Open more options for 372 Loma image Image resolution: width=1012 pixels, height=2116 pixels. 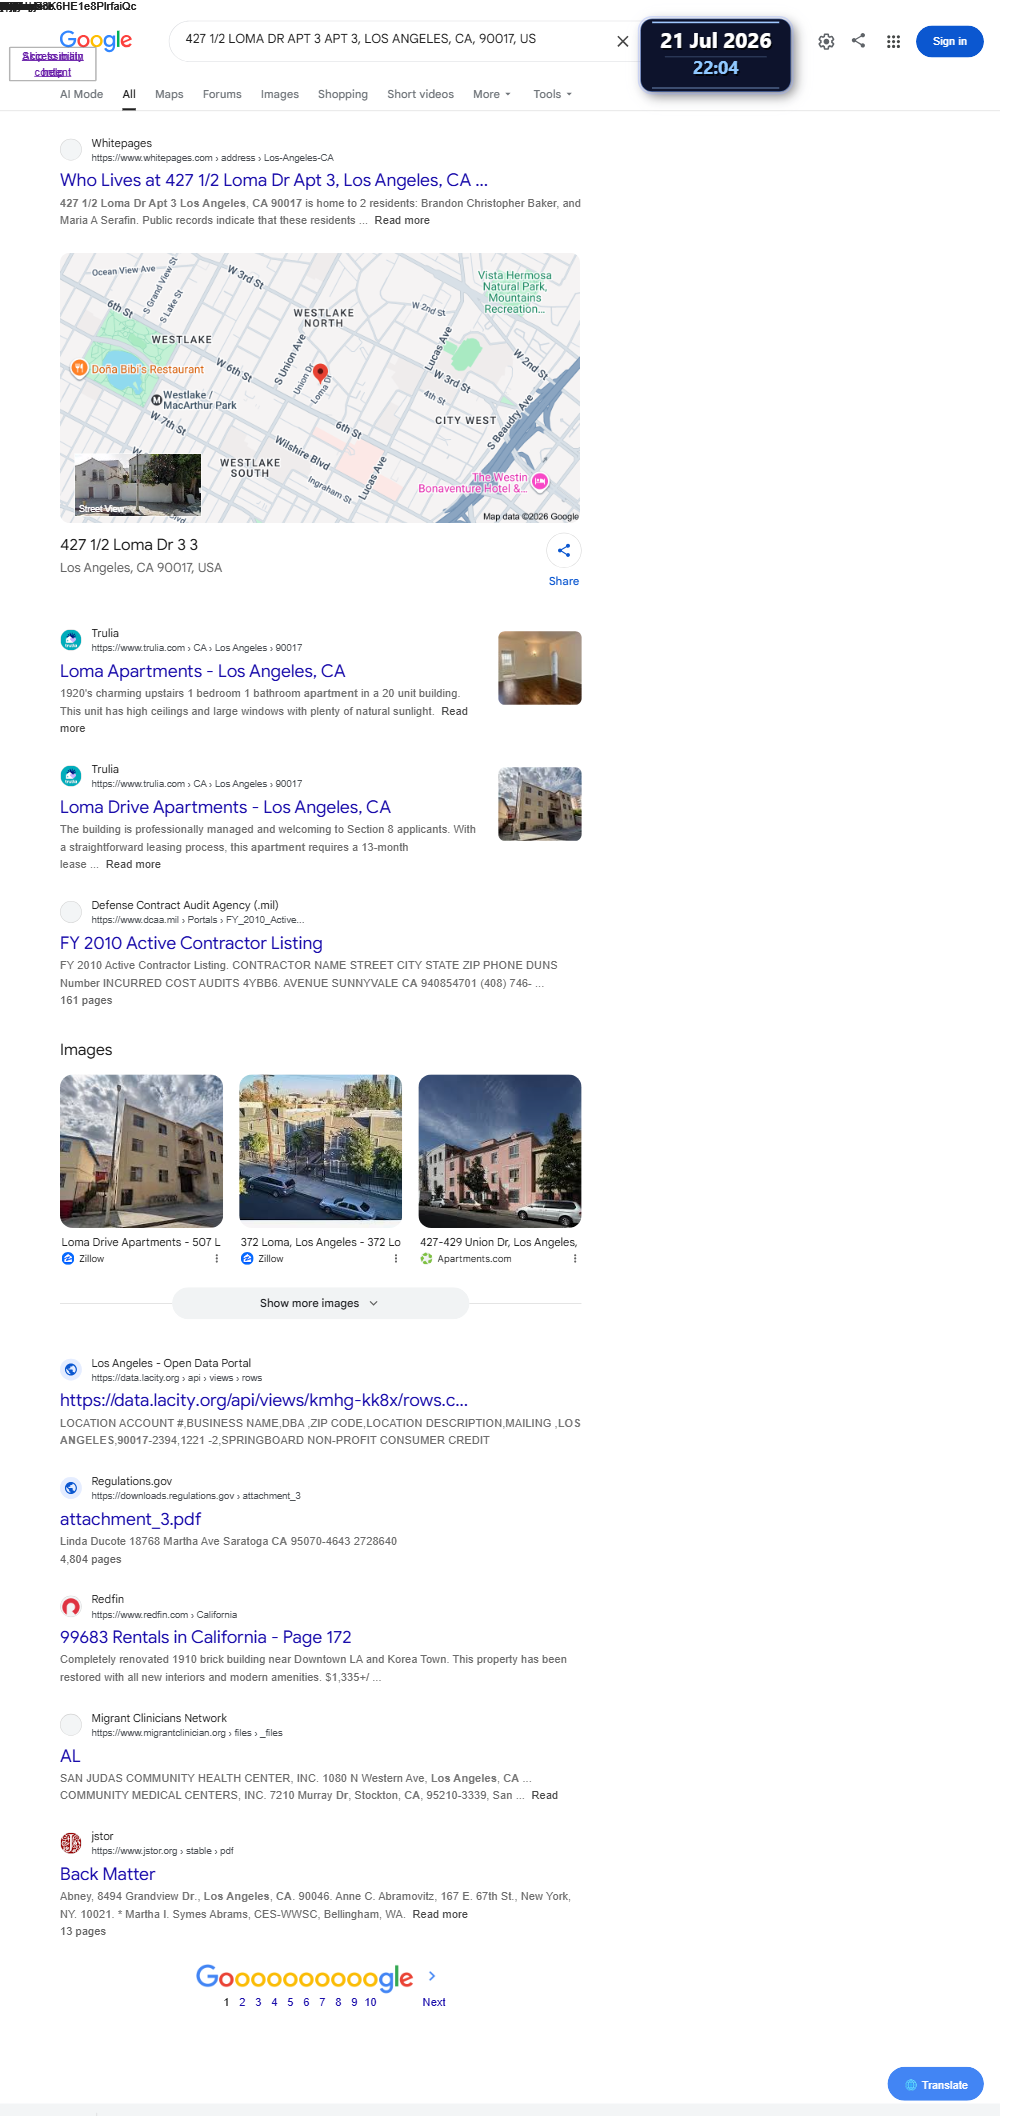[x=396, y=1259]
